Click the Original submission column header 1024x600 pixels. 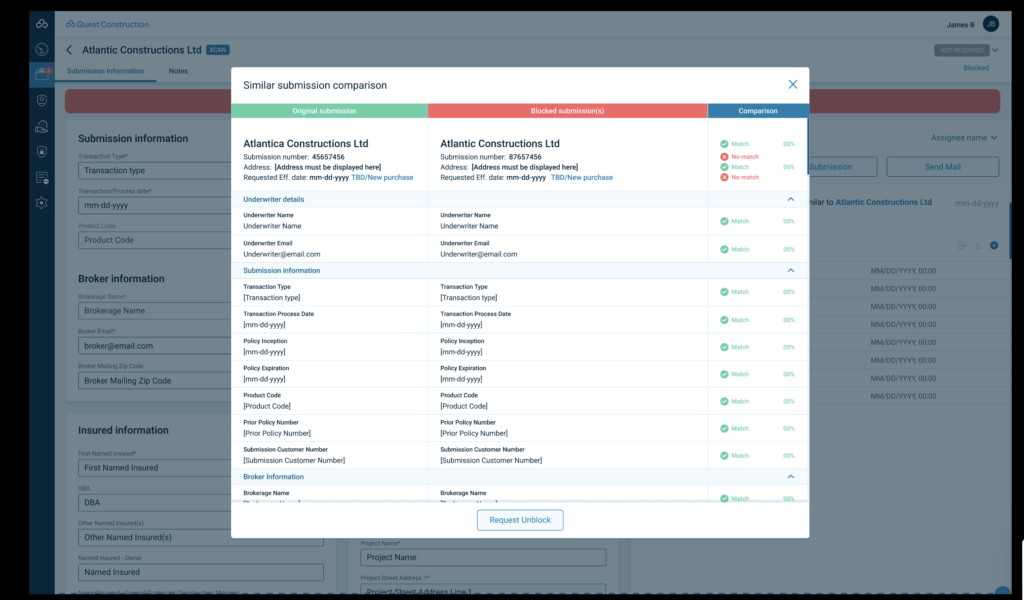[x=329, y=111]
